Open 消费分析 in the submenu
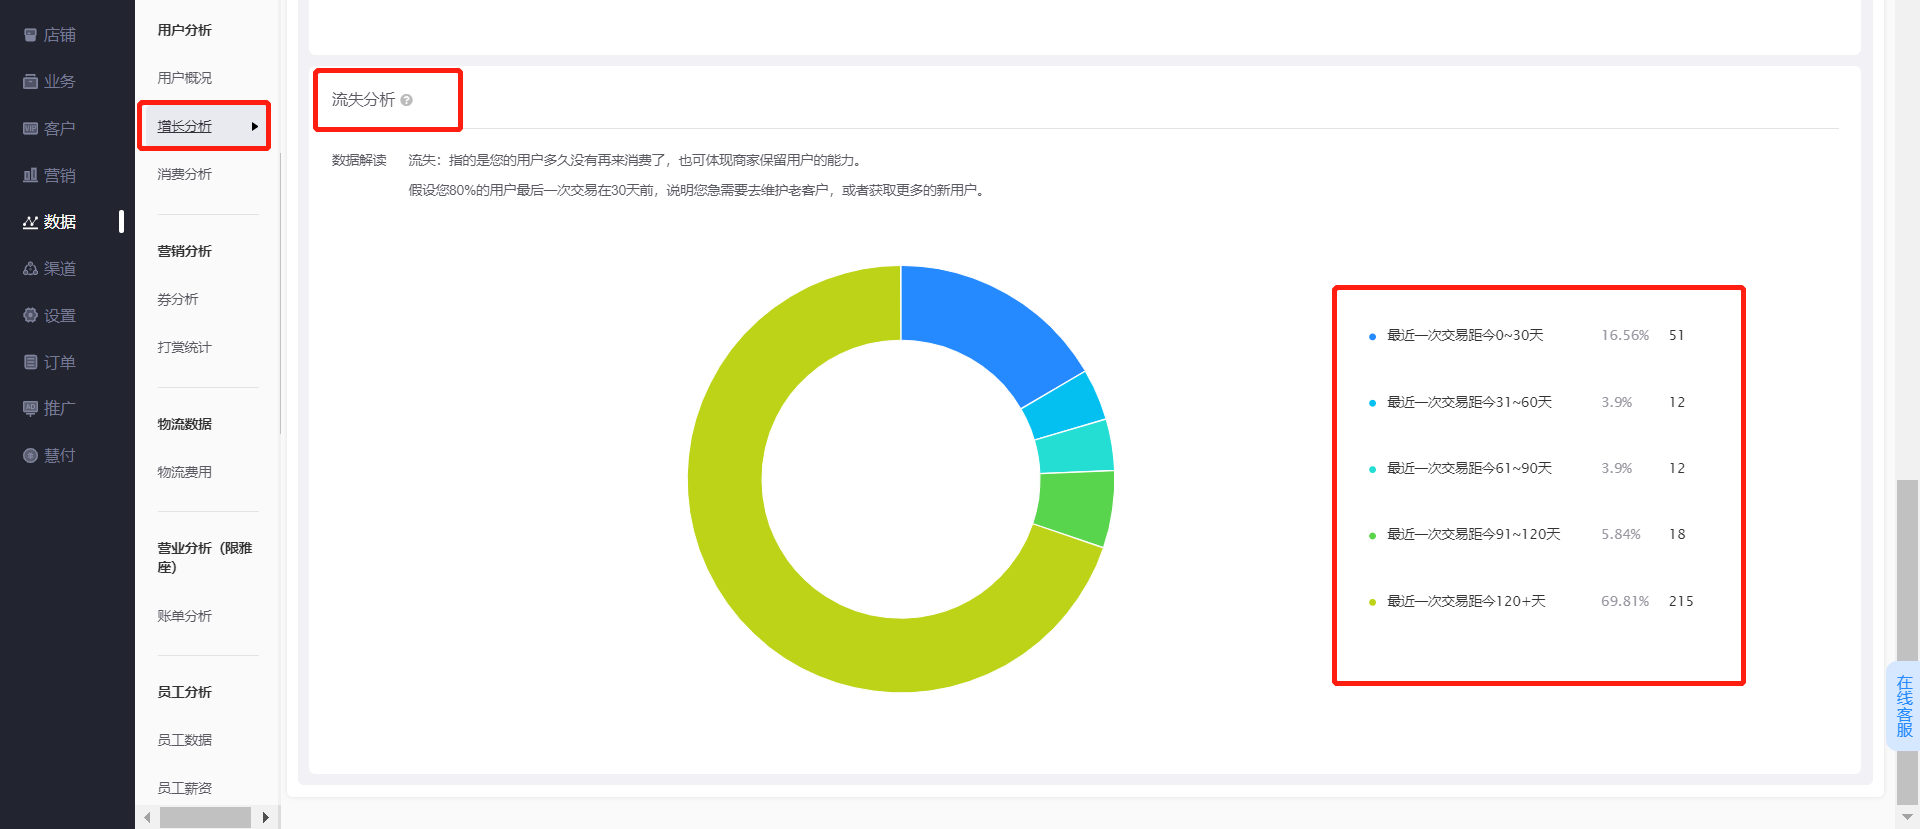The height and width of the screenshot is (829, 1920). point(185,174)
